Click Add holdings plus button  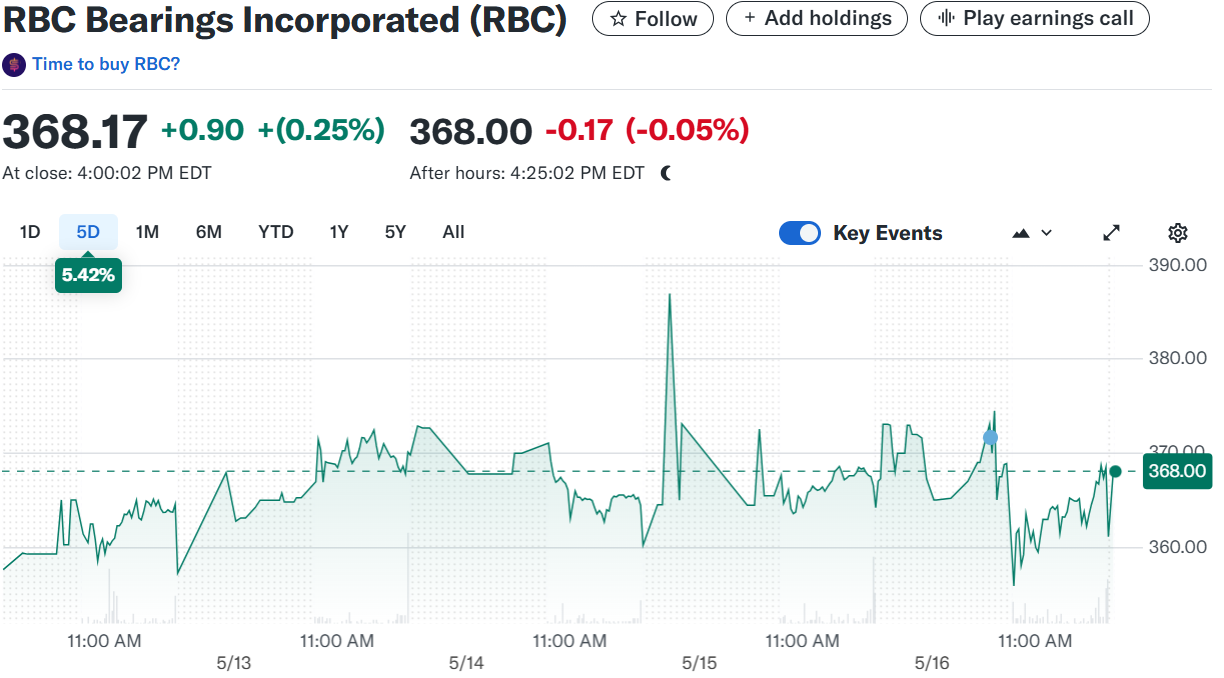(816, 19)
